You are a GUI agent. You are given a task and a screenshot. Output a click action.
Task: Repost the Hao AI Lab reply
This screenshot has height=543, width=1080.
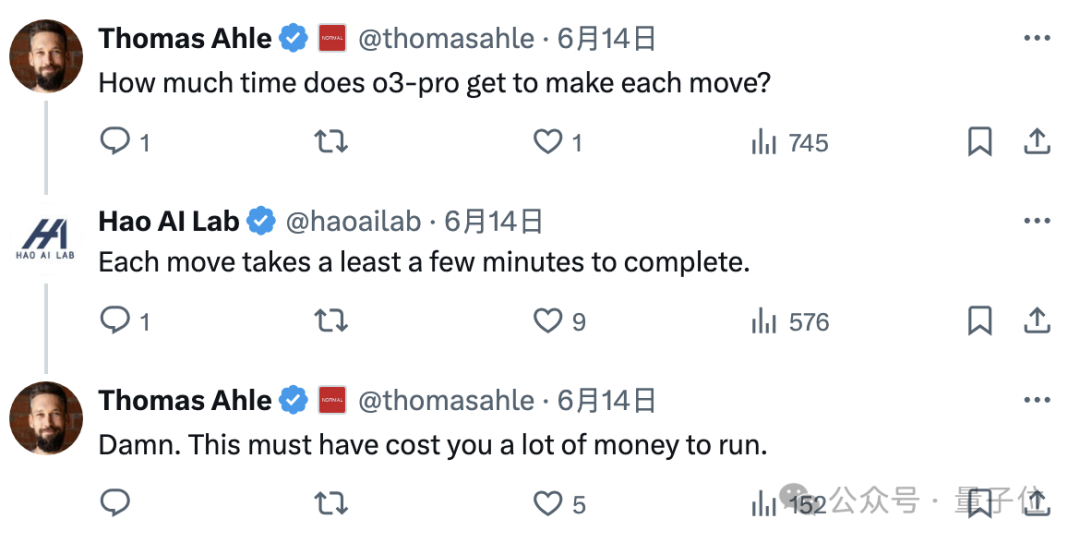click(330, 322)
